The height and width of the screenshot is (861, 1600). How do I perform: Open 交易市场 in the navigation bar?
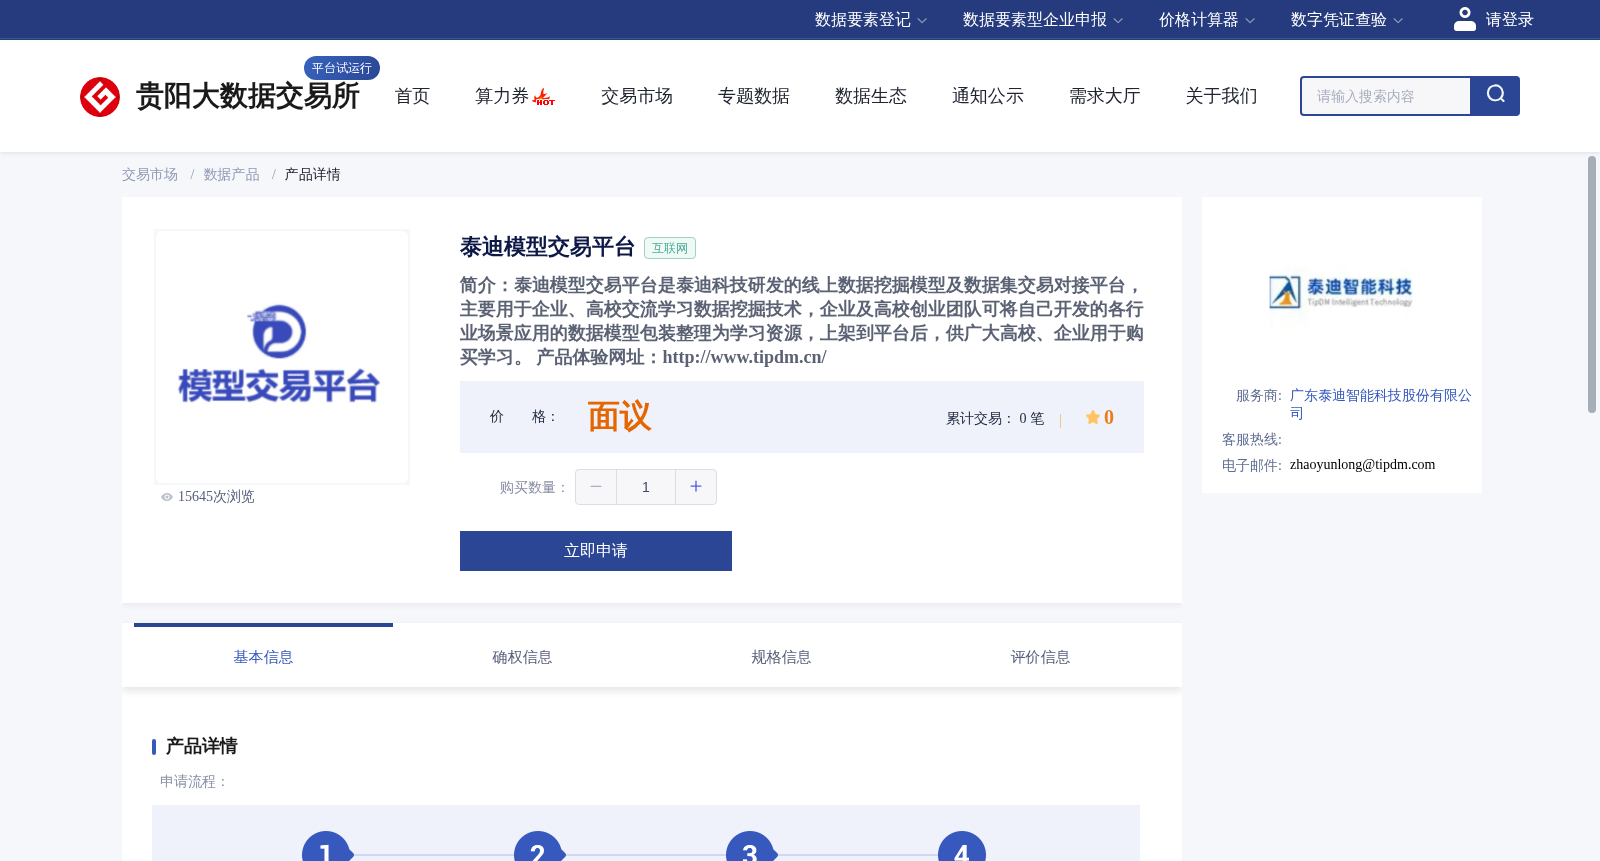point(637,96)
